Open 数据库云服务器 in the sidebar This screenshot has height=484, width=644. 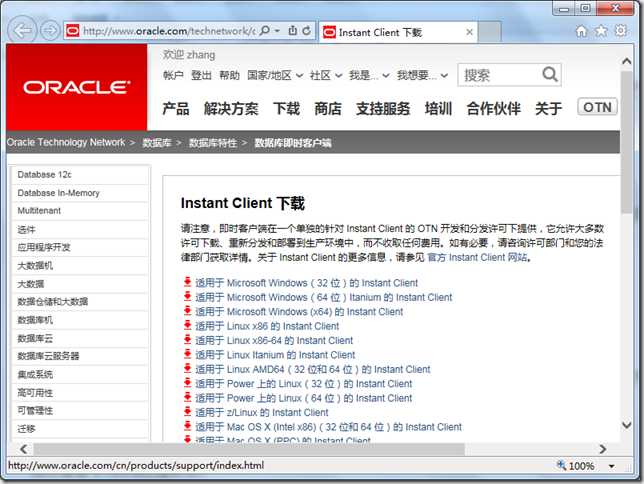click(80, 356)
